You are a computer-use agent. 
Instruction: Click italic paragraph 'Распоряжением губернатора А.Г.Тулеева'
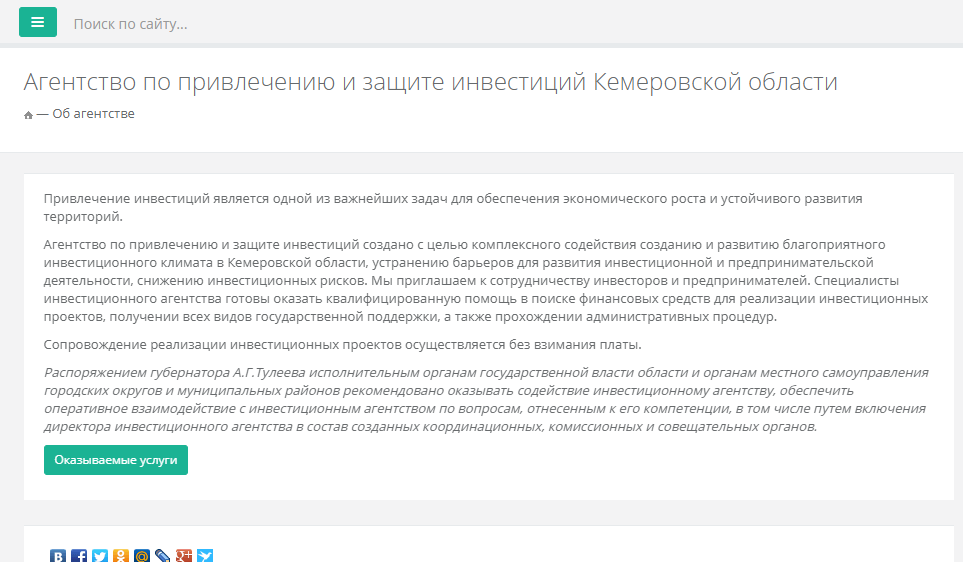[x=486, y=399]
